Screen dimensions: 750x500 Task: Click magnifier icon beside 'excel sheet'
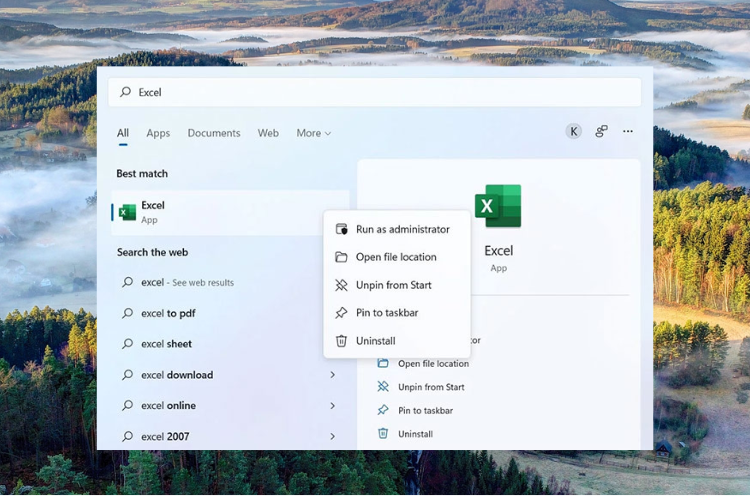[127, 344]
